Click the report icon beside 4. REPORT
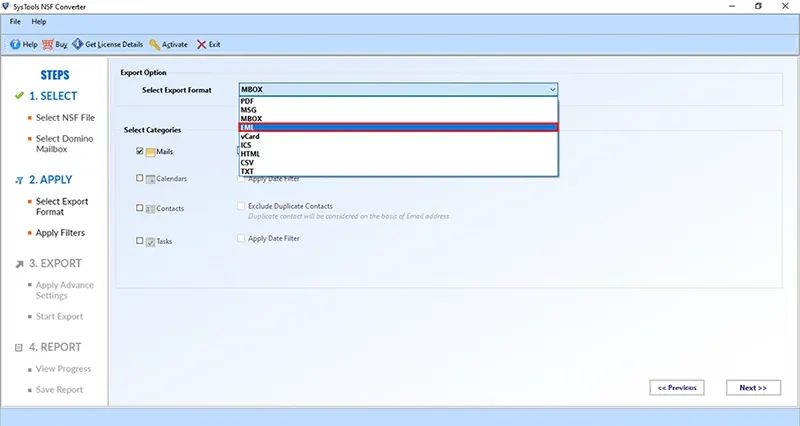800x426 pixels. (x=19, y=347)
